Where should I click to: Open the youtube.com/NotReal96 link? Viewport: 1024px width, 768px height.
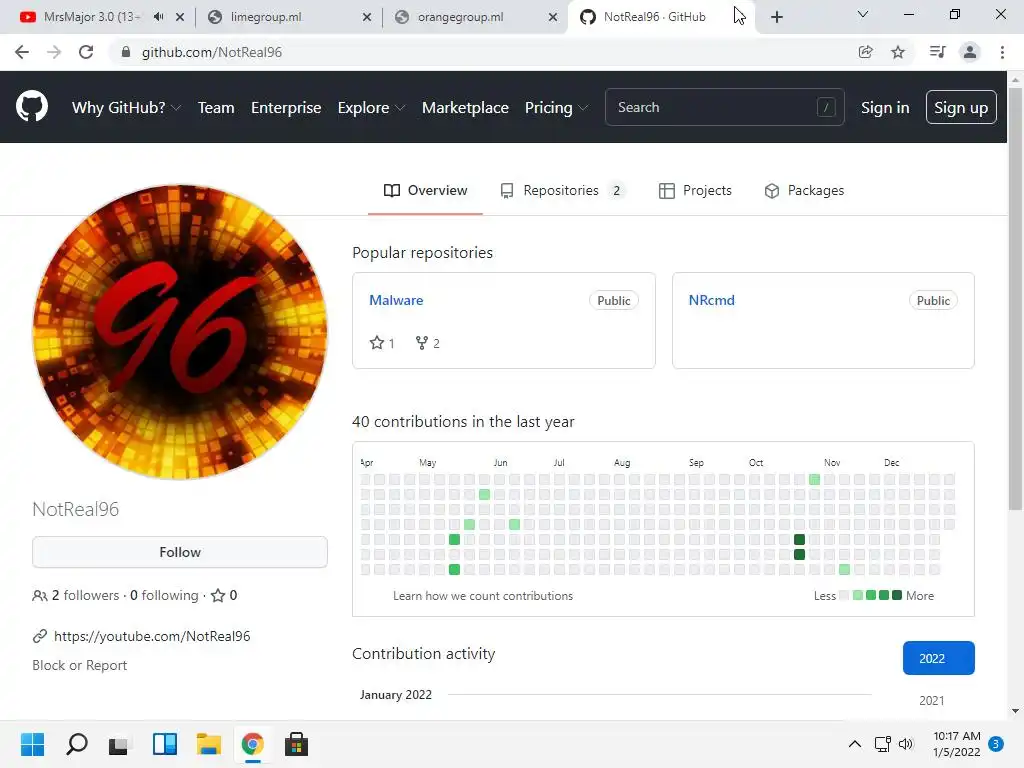(x=152, y=636)
